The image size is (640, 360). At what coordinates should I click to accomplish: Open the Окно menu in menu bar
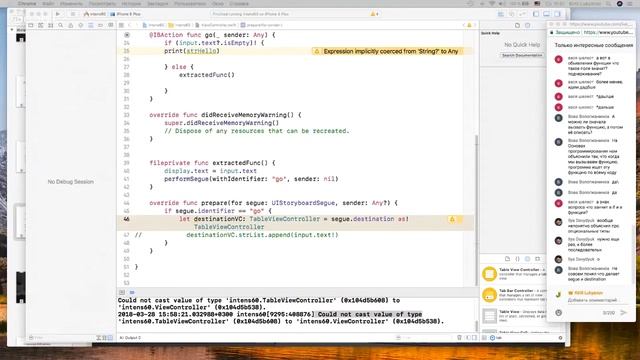(x=218, y=3)
